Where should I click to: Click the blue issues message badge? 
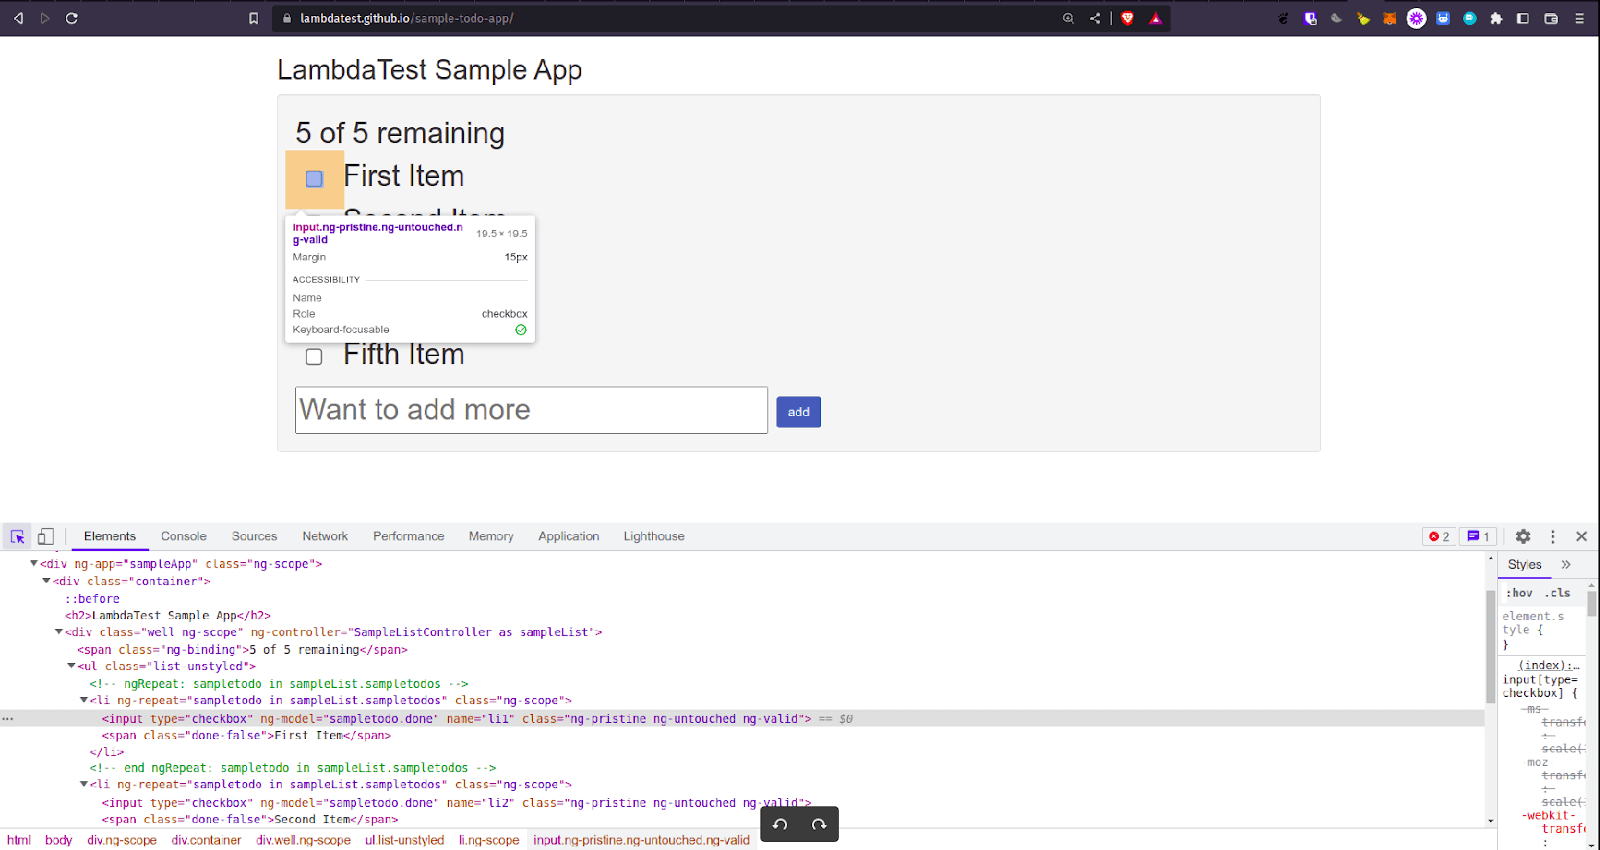click(x=1478, y=537)
